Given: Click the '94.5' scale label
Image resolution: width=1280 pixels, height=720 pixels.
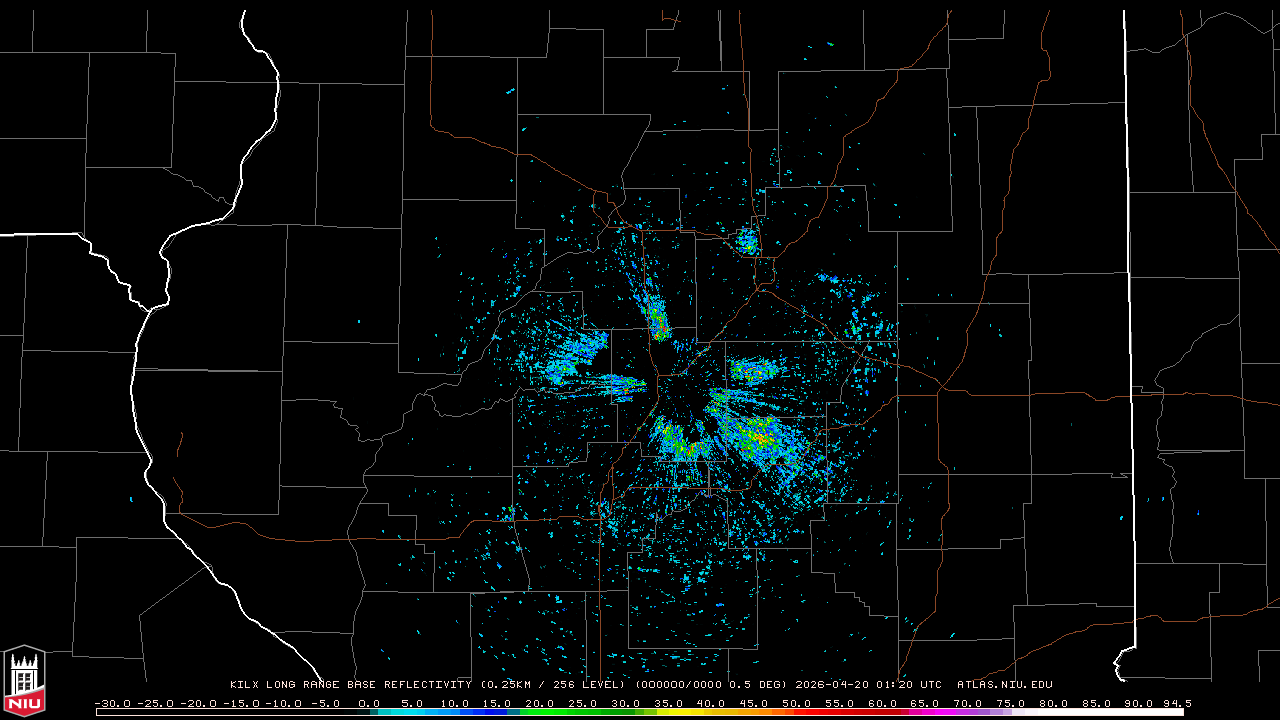Looking at the screenshot, I should point(1176,703).
